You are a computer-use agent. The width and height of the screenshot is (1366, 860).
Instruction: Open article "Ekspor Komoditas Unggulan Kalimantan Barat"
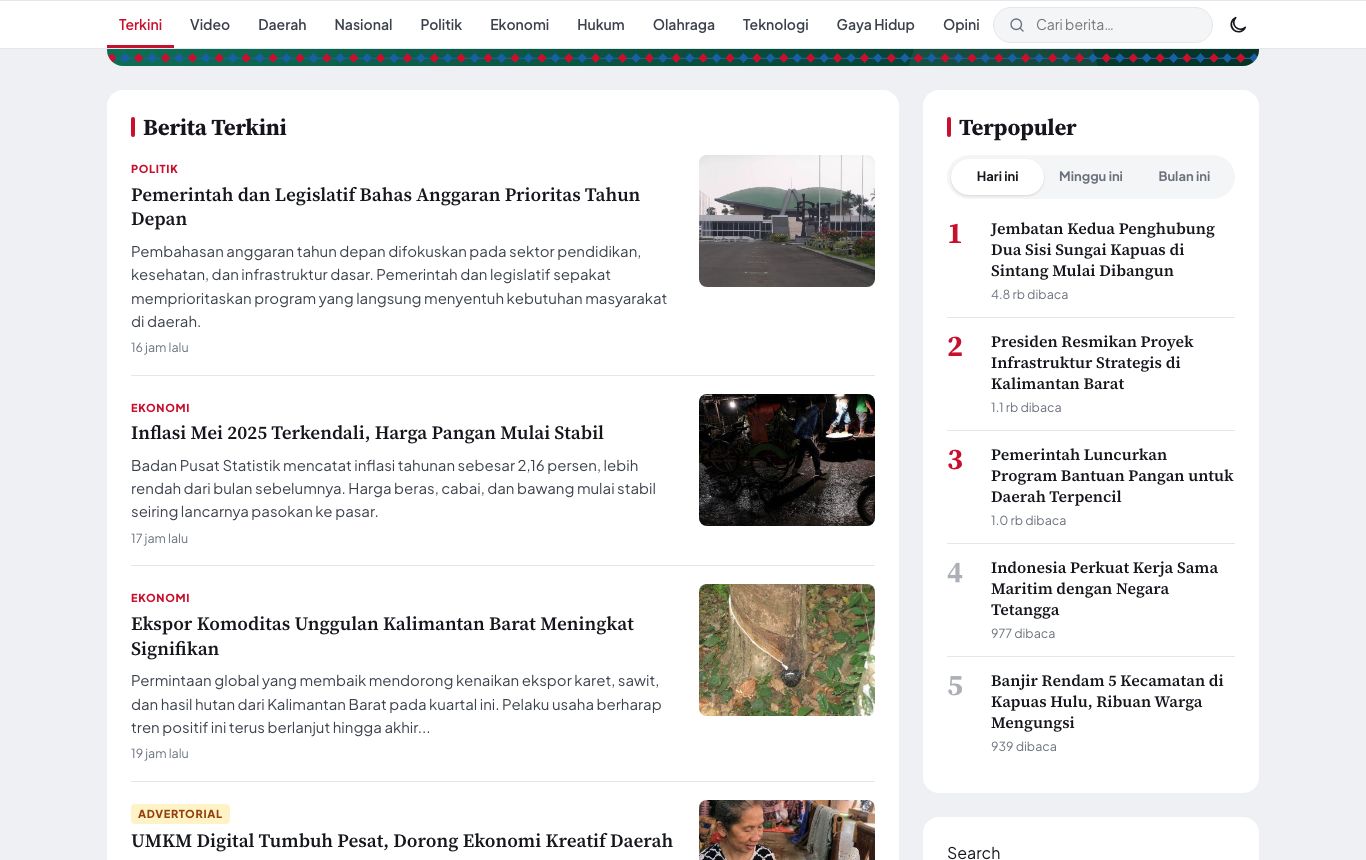(382, 636)
